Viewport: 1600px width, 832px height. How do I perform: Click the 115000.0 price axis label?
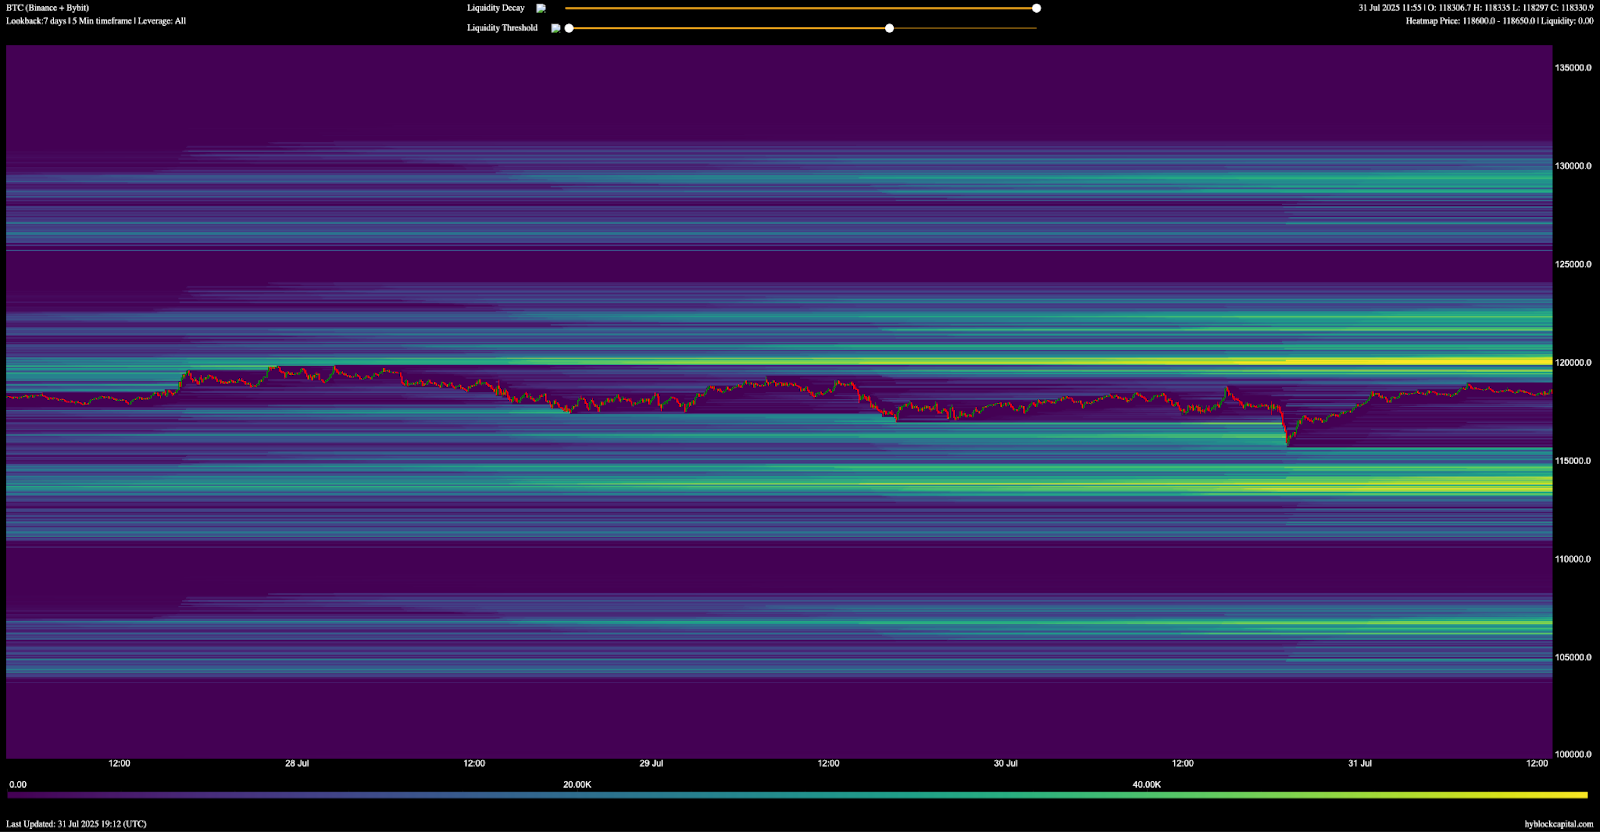(1572, 461)
